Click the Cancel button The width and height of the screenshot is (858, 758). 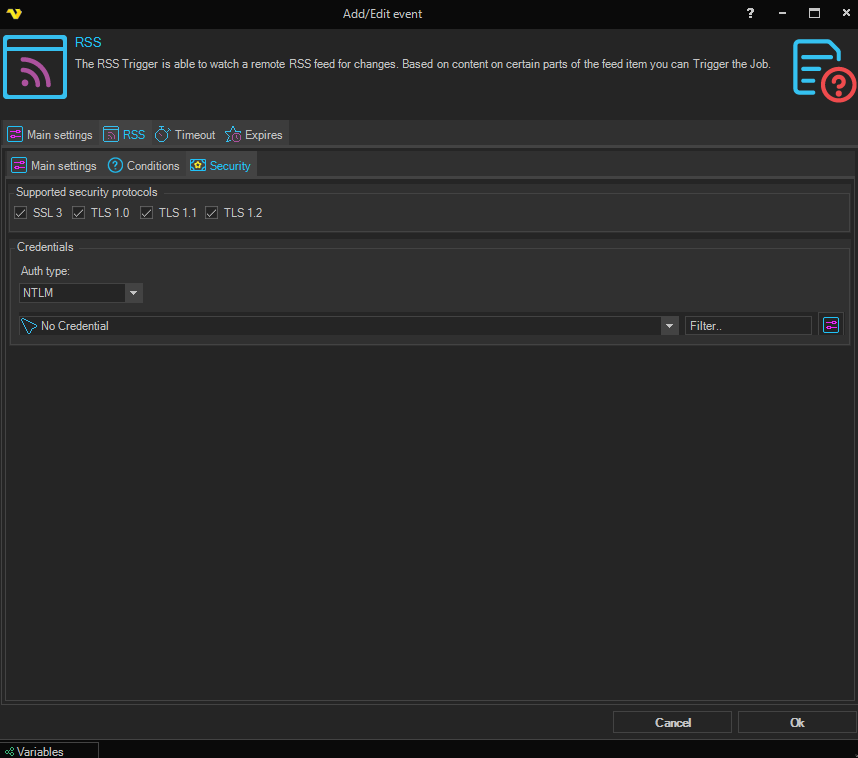(672, 722)
